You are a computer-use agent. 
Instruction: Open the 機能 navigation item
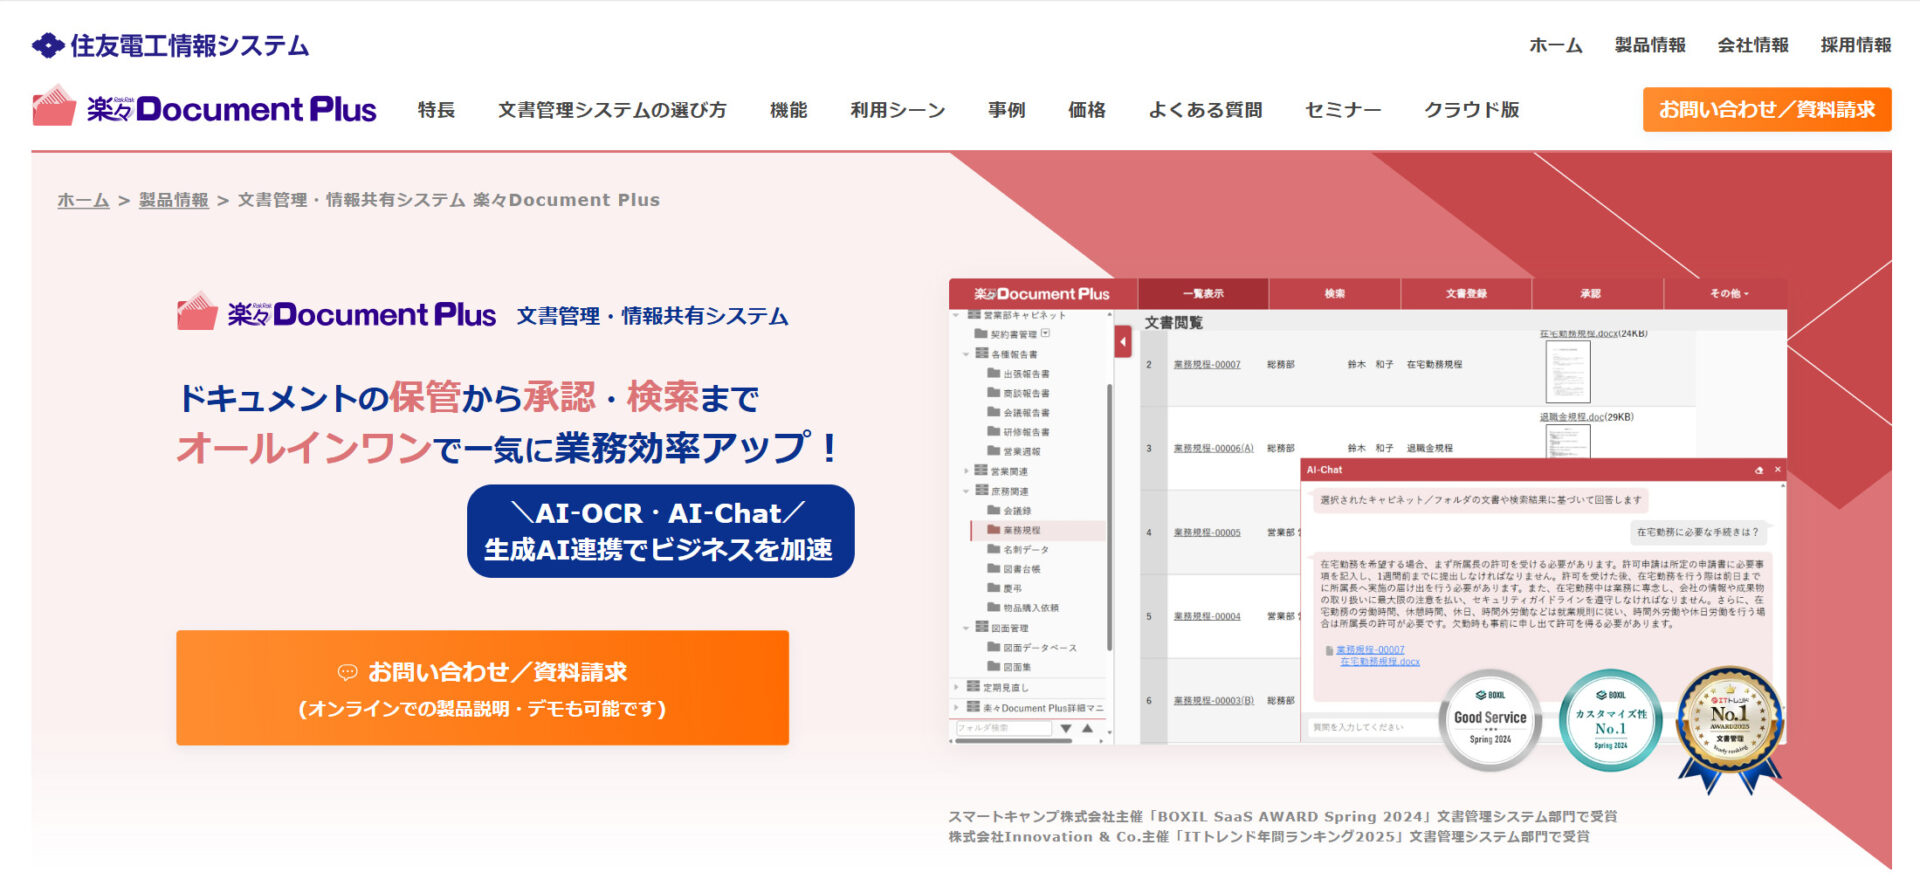[x=788, y=110]
